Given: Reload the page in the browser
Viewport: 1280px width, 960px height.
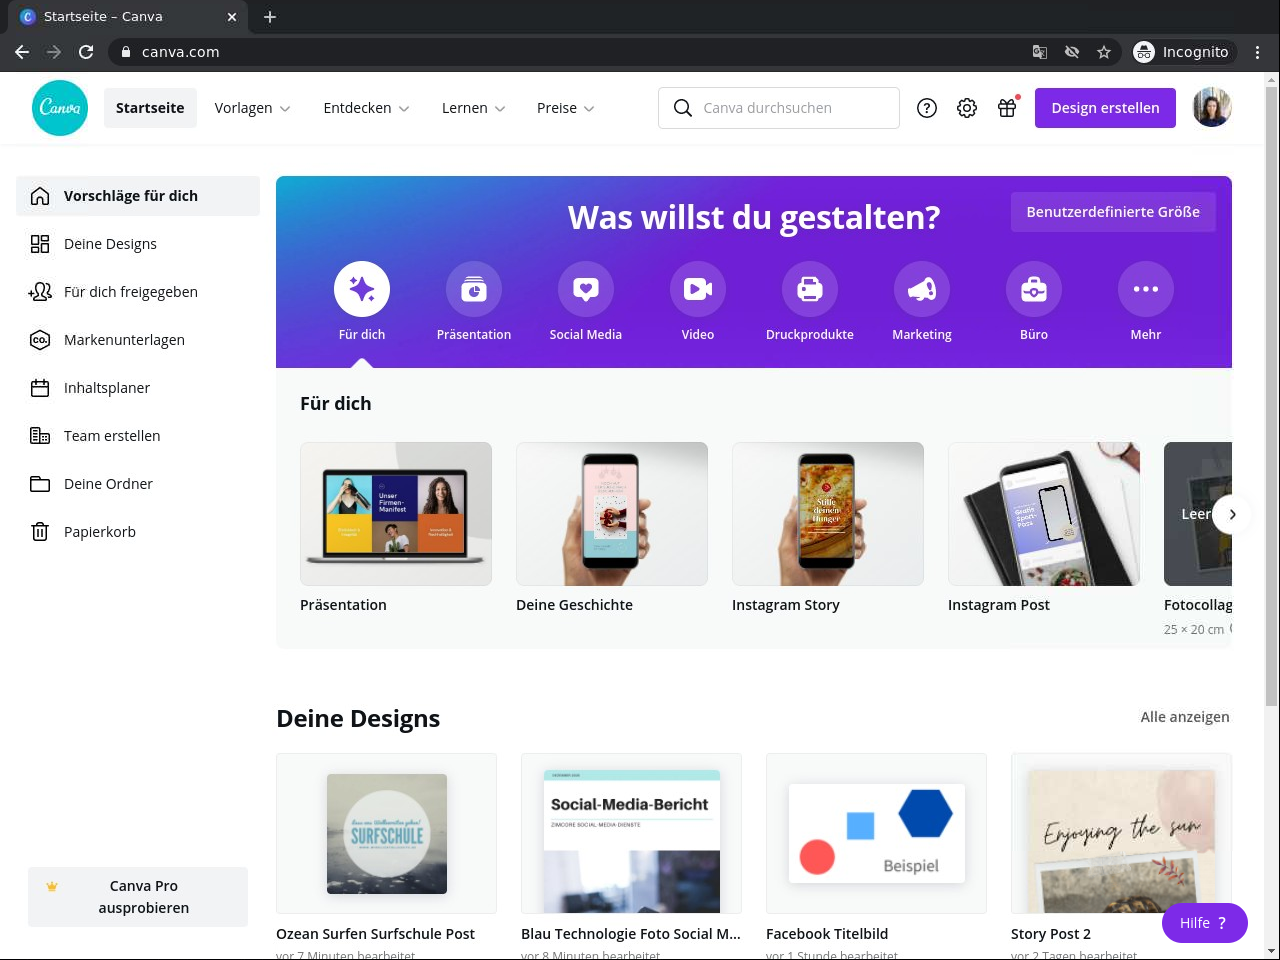Looking at the screenshot, I should click(86, 52).
